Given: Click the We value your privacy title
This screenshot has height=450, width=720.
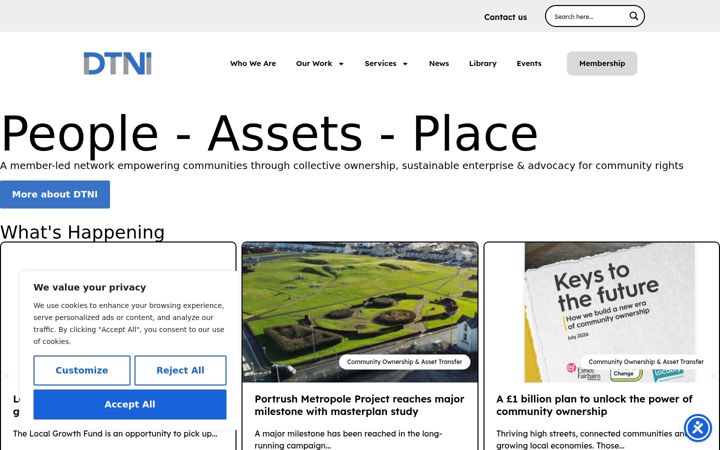Looking at the screenshot, I should tap(90, 287).
